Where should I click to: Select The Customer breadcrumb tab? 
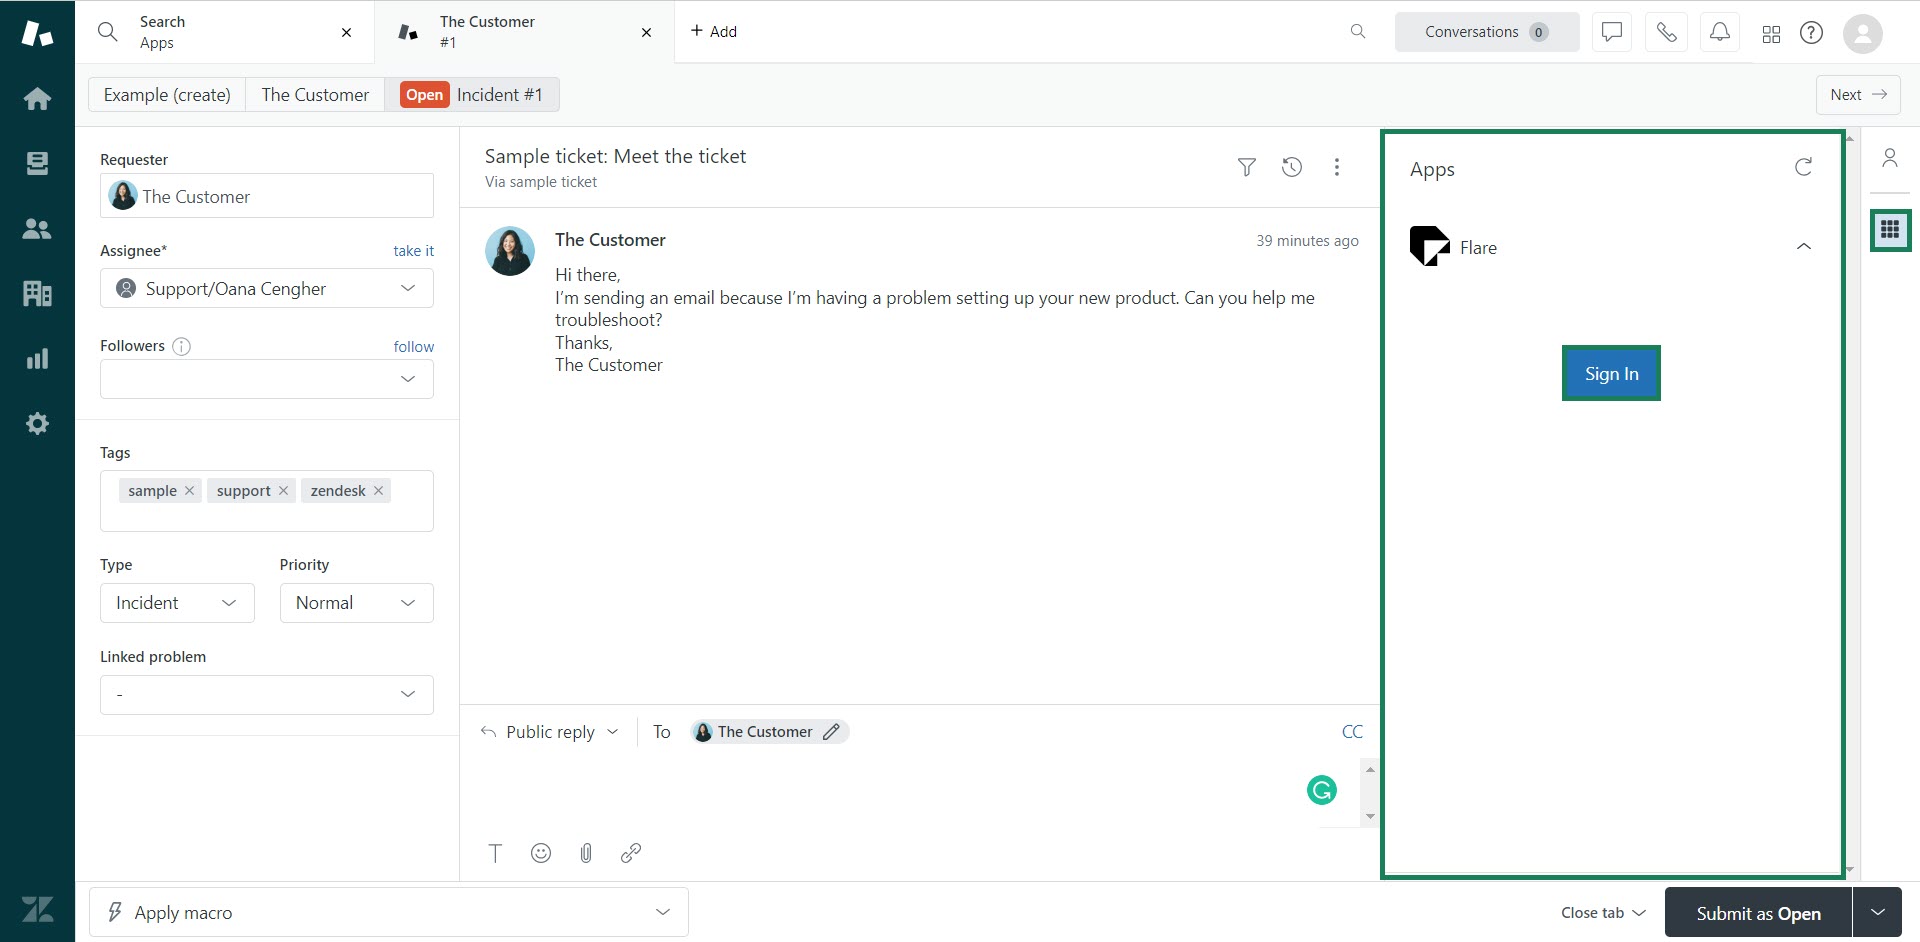tap(315, 95)
